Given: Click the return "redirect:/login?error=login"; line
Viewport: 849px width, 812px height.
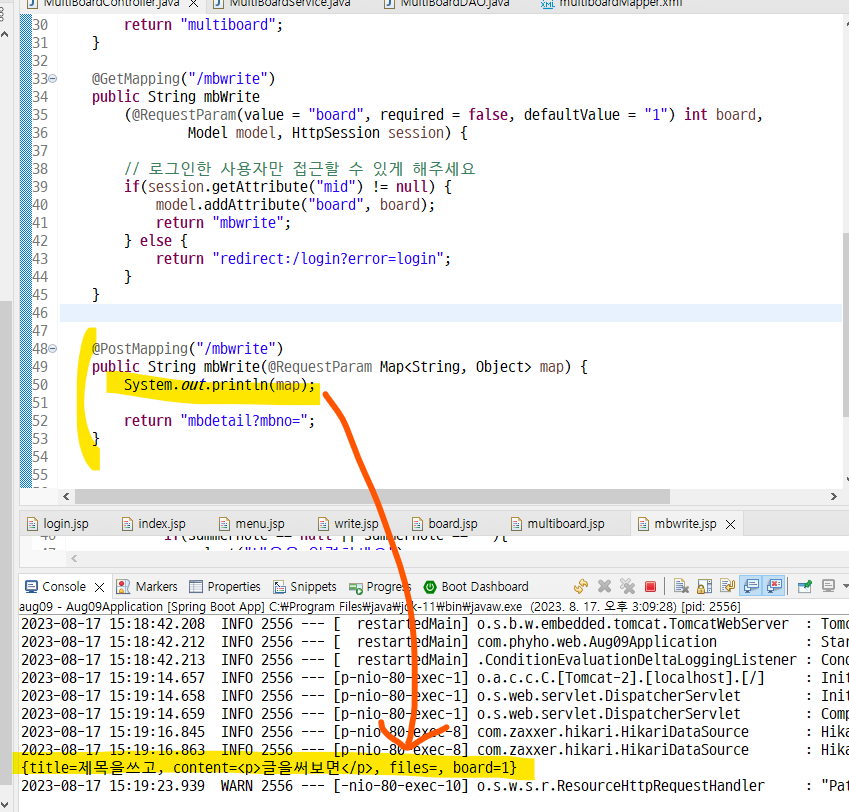Looking at the screenshot, I should [303, 259].
